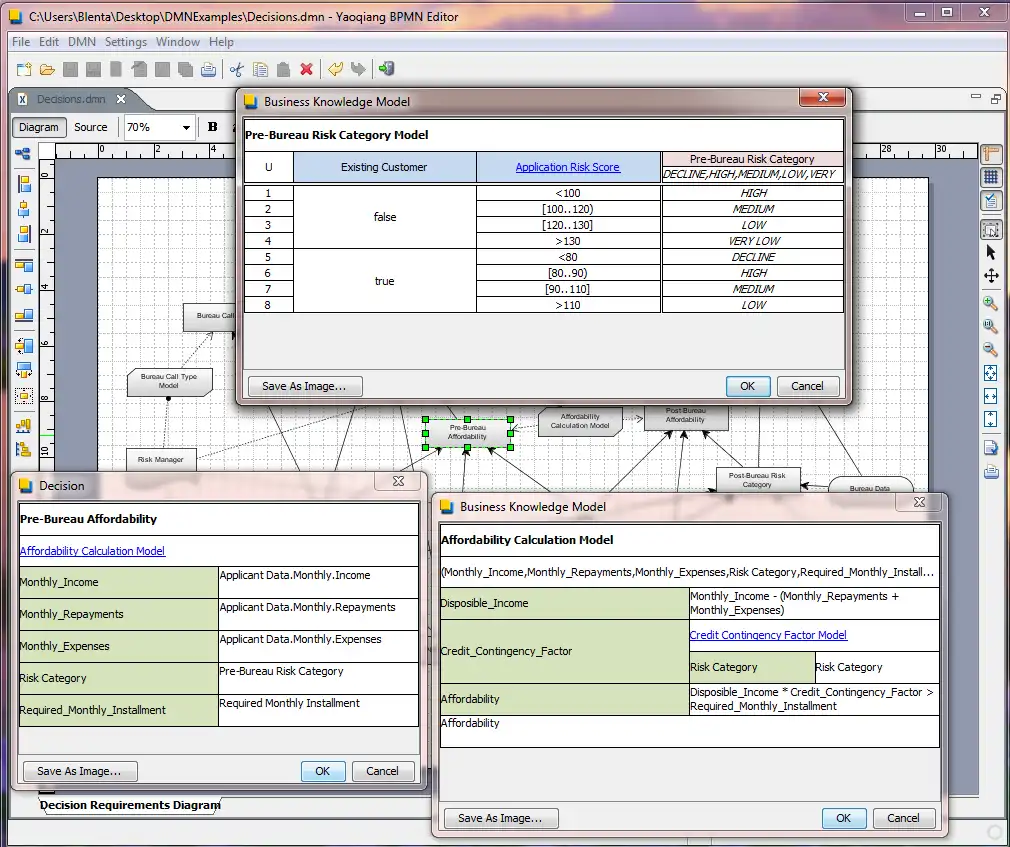Viewport: 1010px width, 847px height.
Task: Click Save As Image in Decision dialog
Action: tap(79, 771)
